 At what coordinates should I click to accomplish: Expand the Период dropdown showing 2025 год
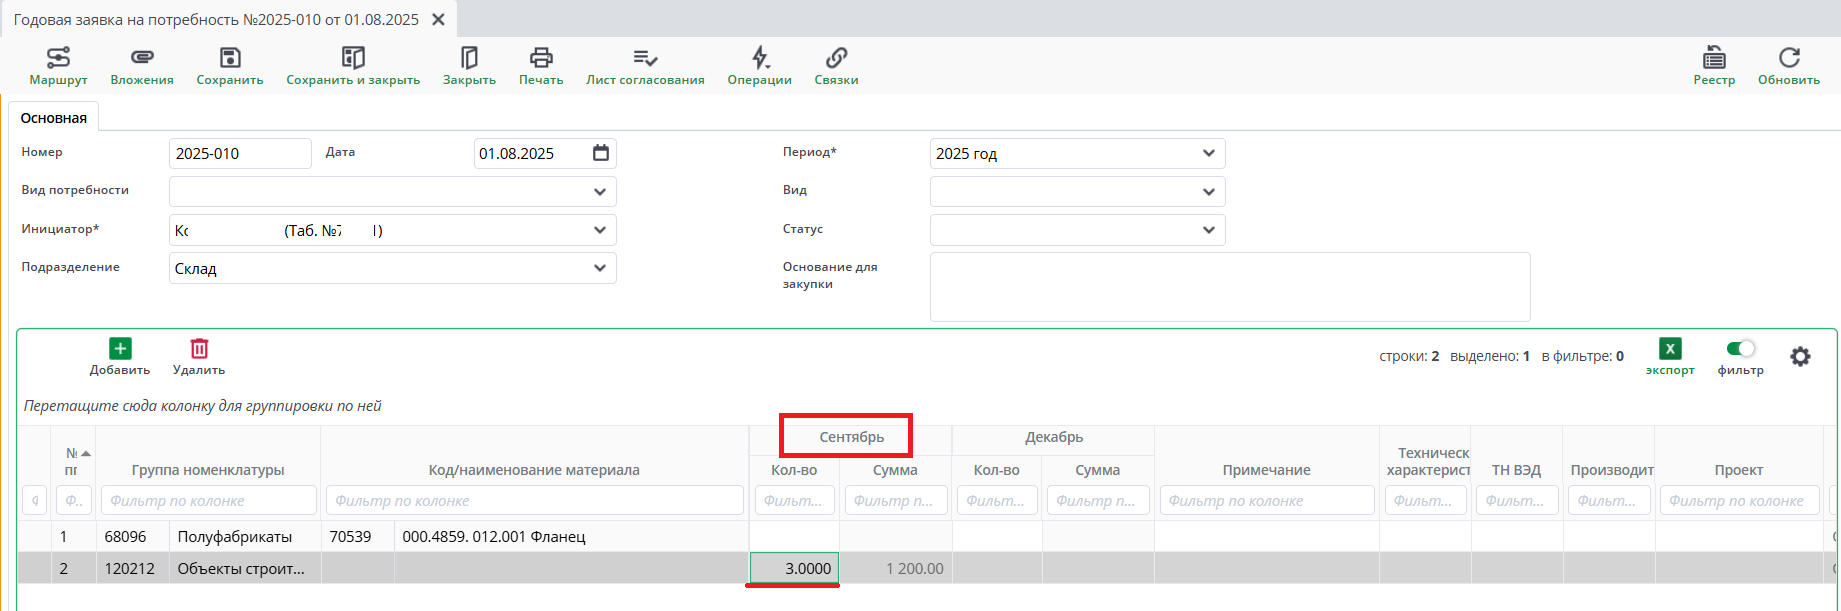point(1208,154)
